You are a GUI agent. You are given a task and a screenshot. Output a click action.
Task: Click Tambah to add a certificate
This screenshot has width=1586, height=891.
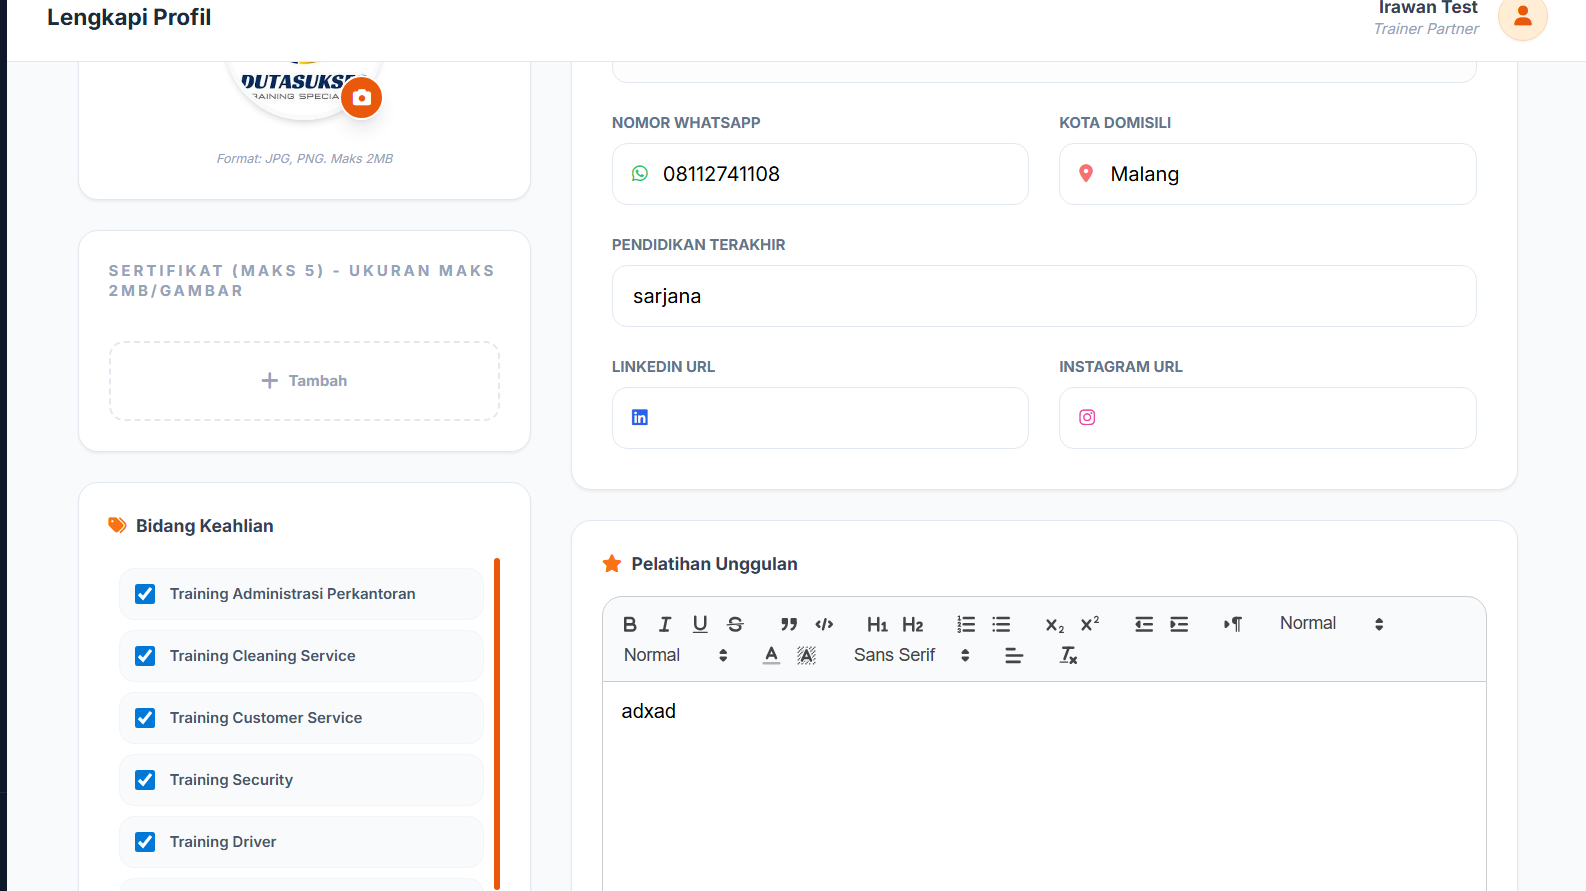[304, 381]
